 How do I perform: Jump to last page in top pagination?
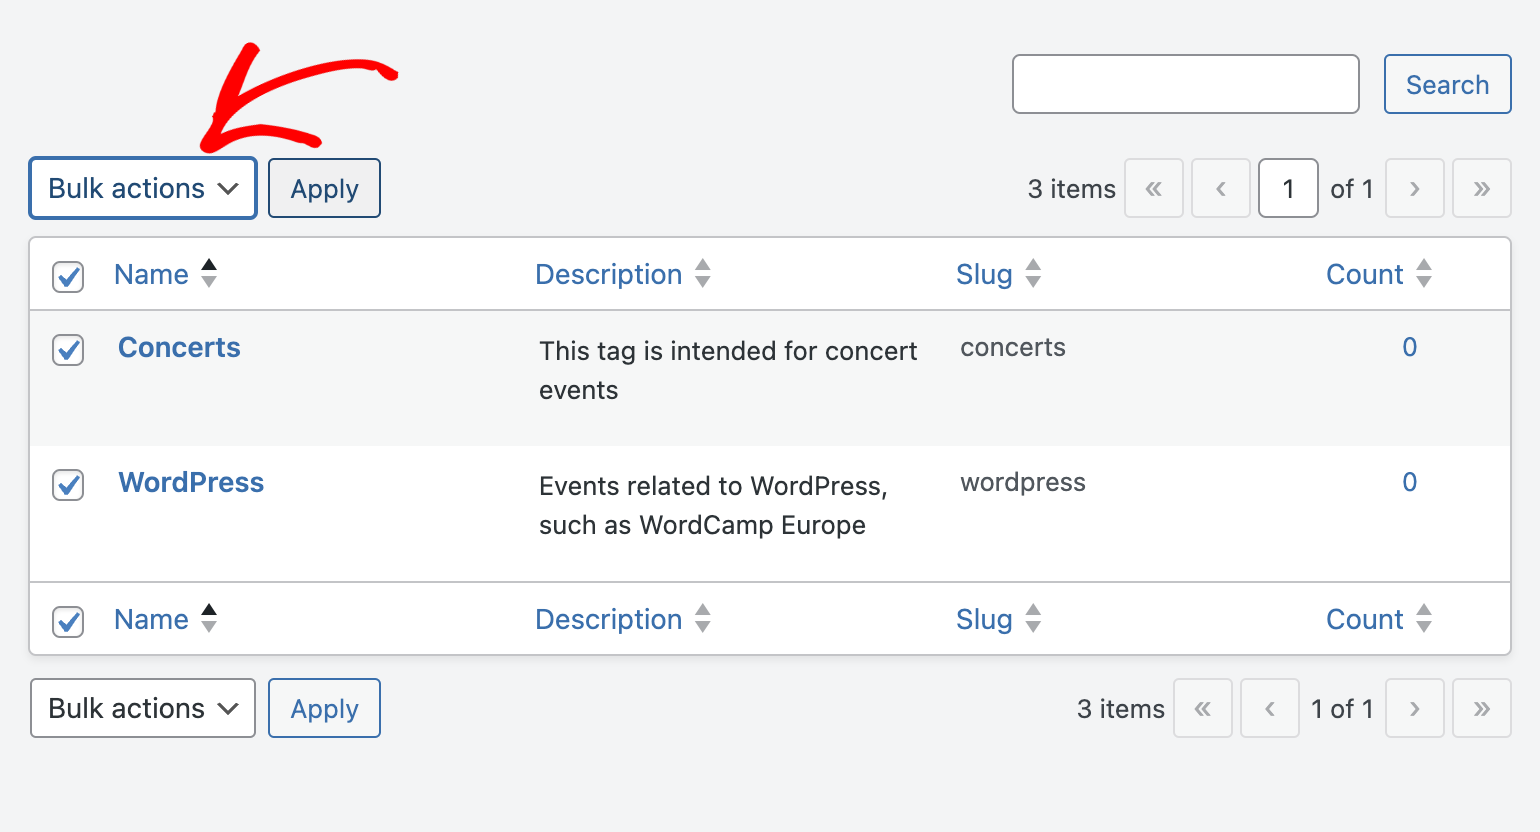[1481, 188]
